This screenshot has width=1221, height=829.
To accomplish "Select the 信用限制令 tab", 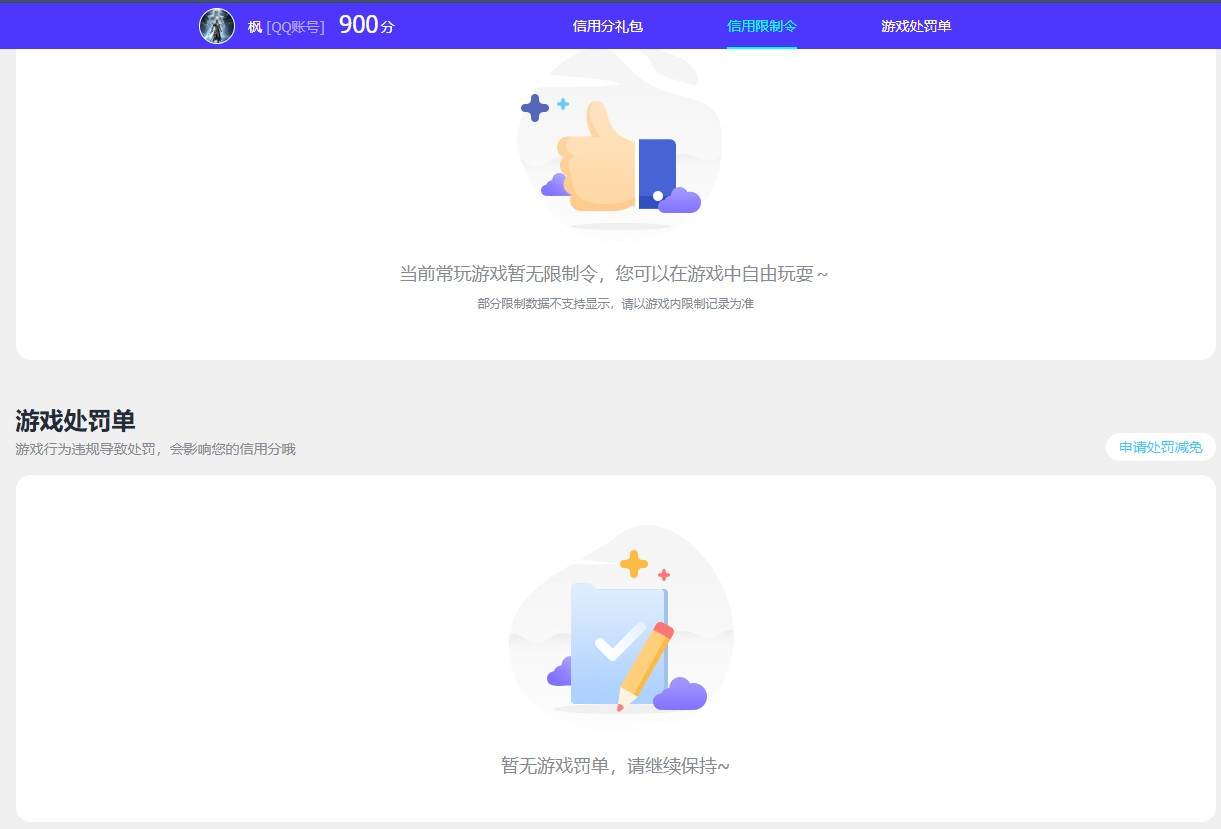I will 762,26.
